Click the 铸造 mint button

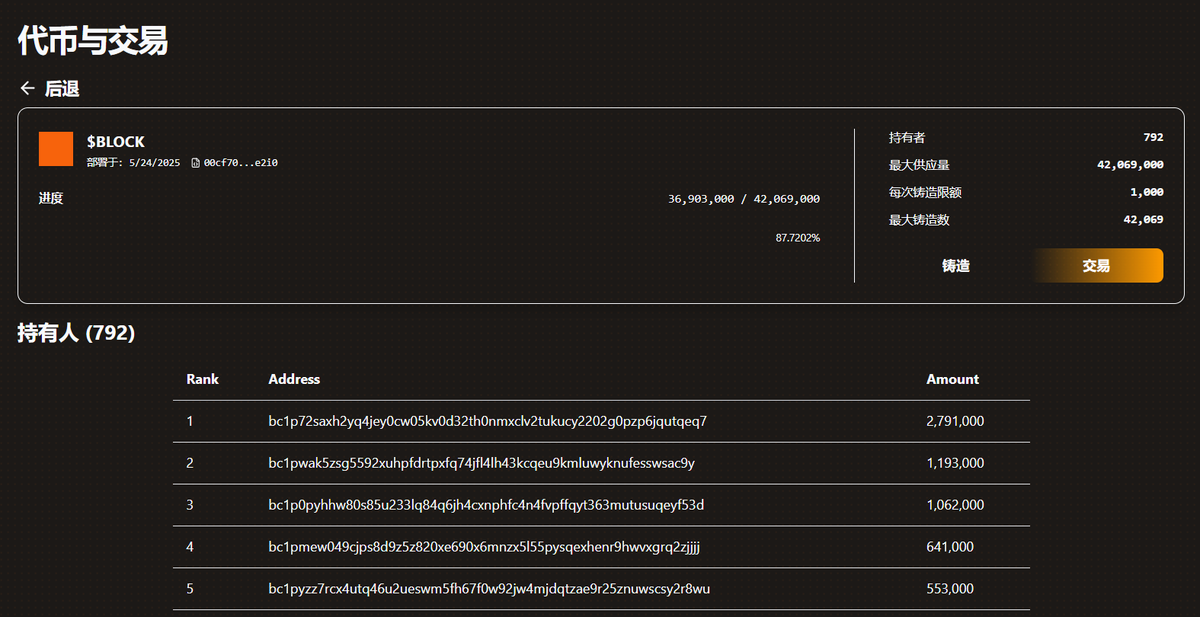click(956, 266)
